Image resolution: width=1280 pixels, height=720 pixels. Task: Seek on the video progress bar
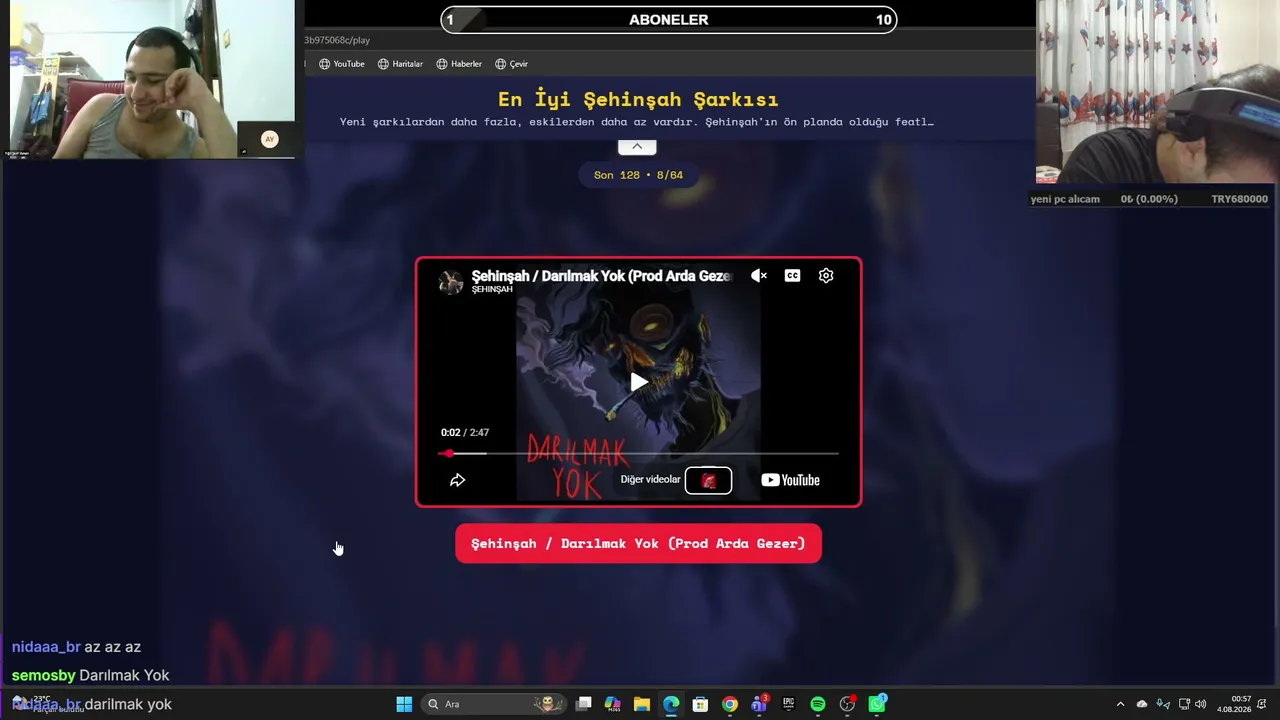[638, 454]
